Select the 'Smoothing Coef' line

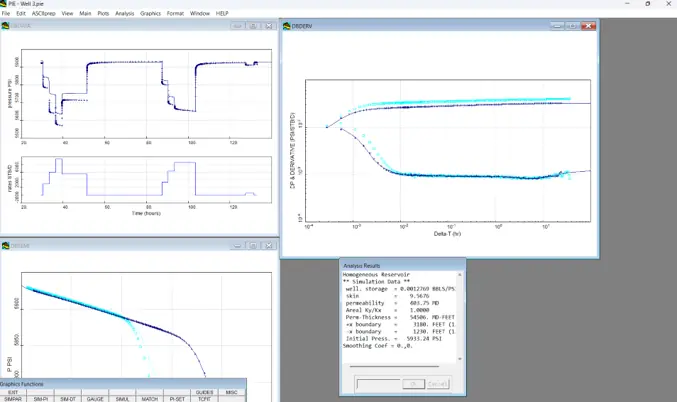377,346
